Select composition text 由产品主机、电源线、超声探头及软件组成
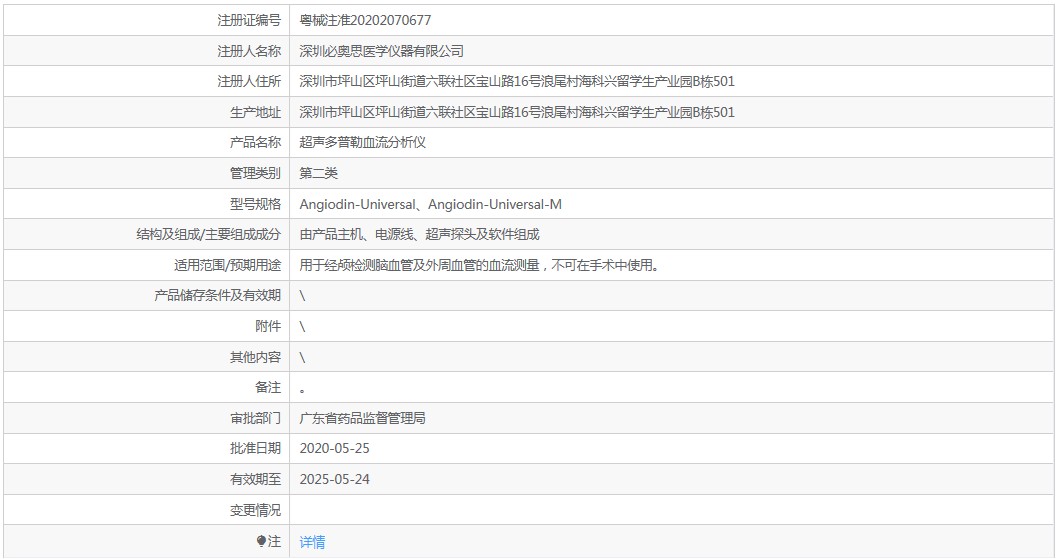 click(419, 235)
